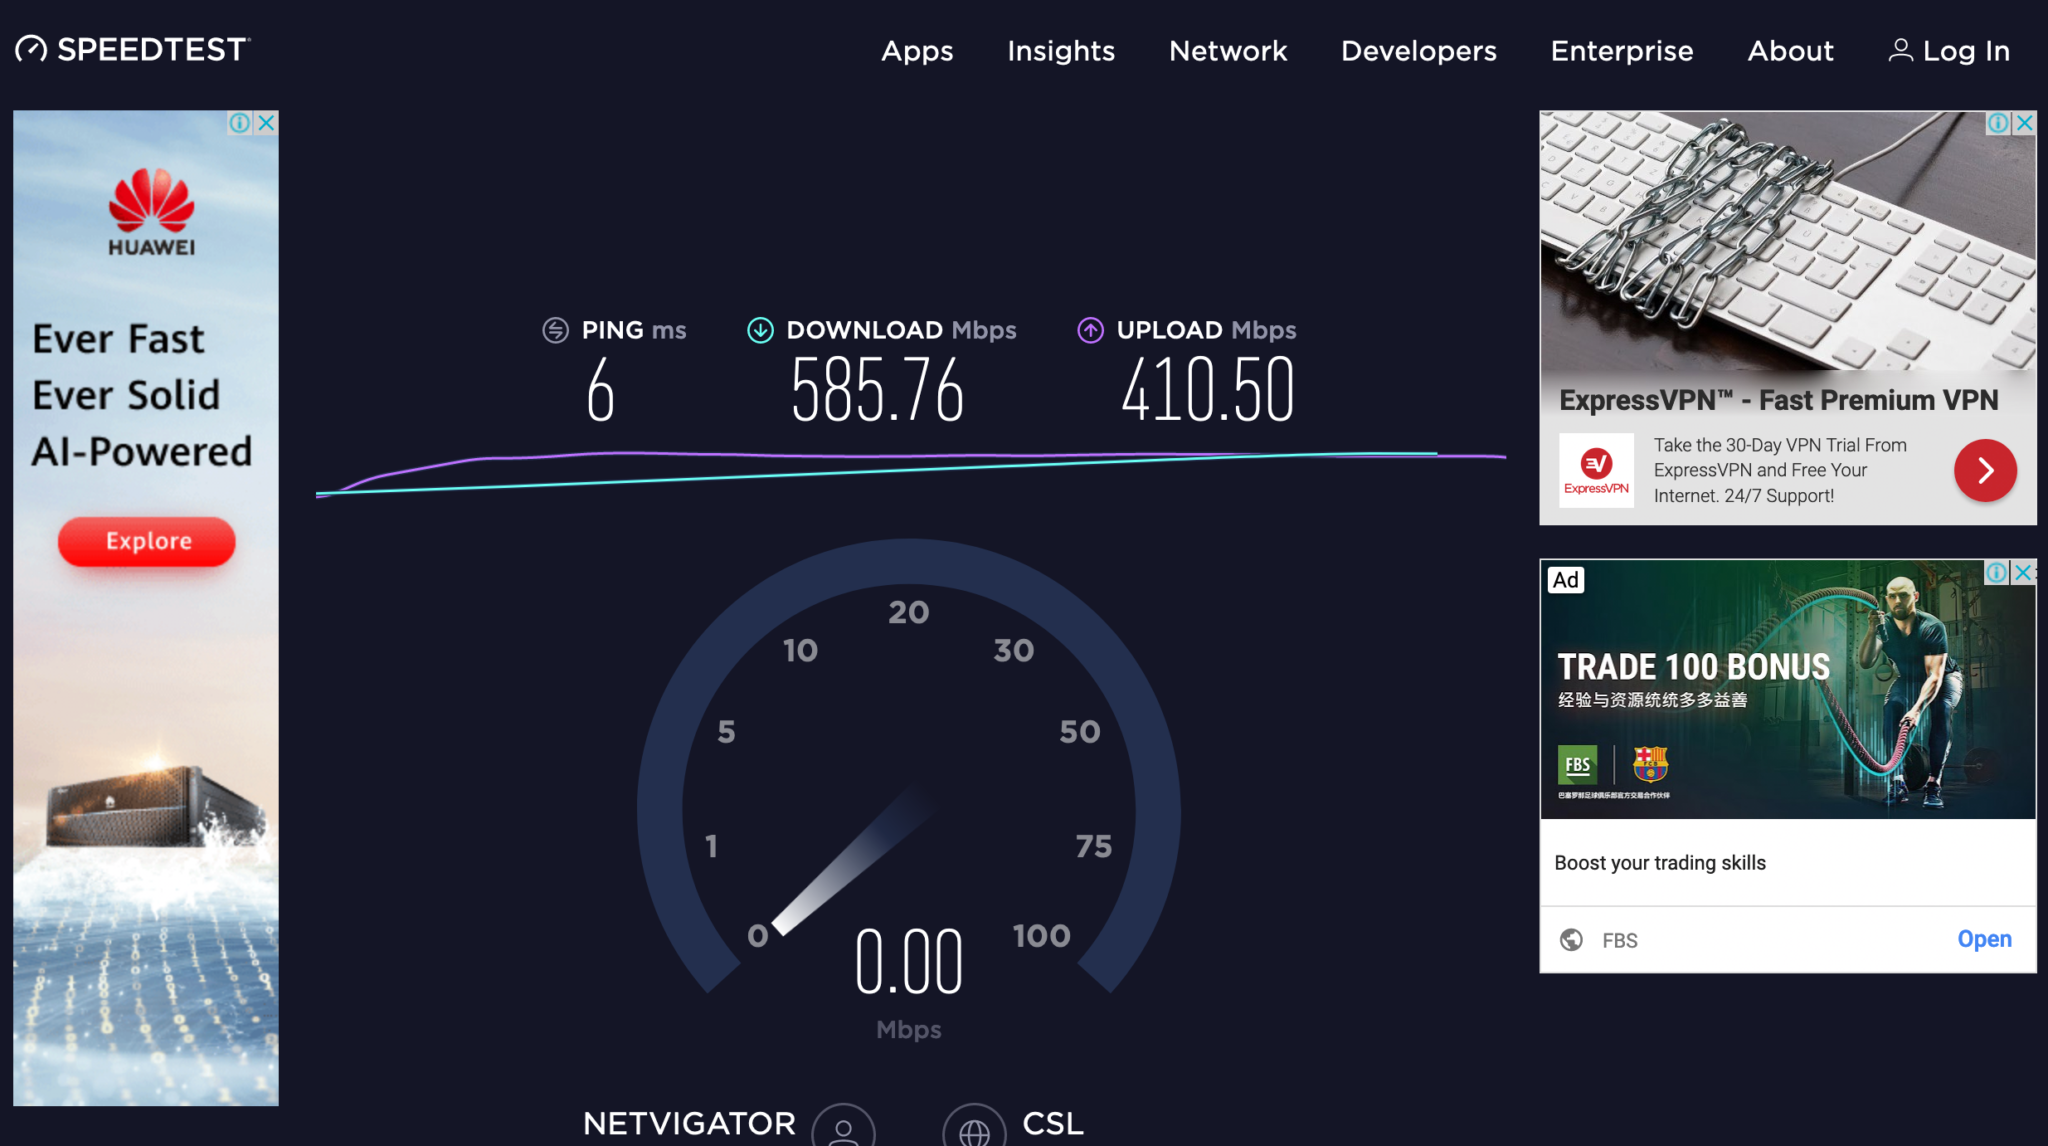Click Log In

click(x=1966, y=50)
